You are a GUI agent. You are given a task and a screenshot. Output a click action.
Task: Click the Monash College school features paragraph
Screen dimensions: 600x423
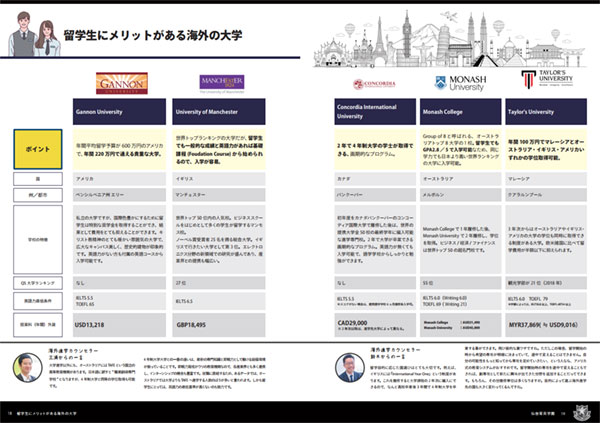point(461,240)
